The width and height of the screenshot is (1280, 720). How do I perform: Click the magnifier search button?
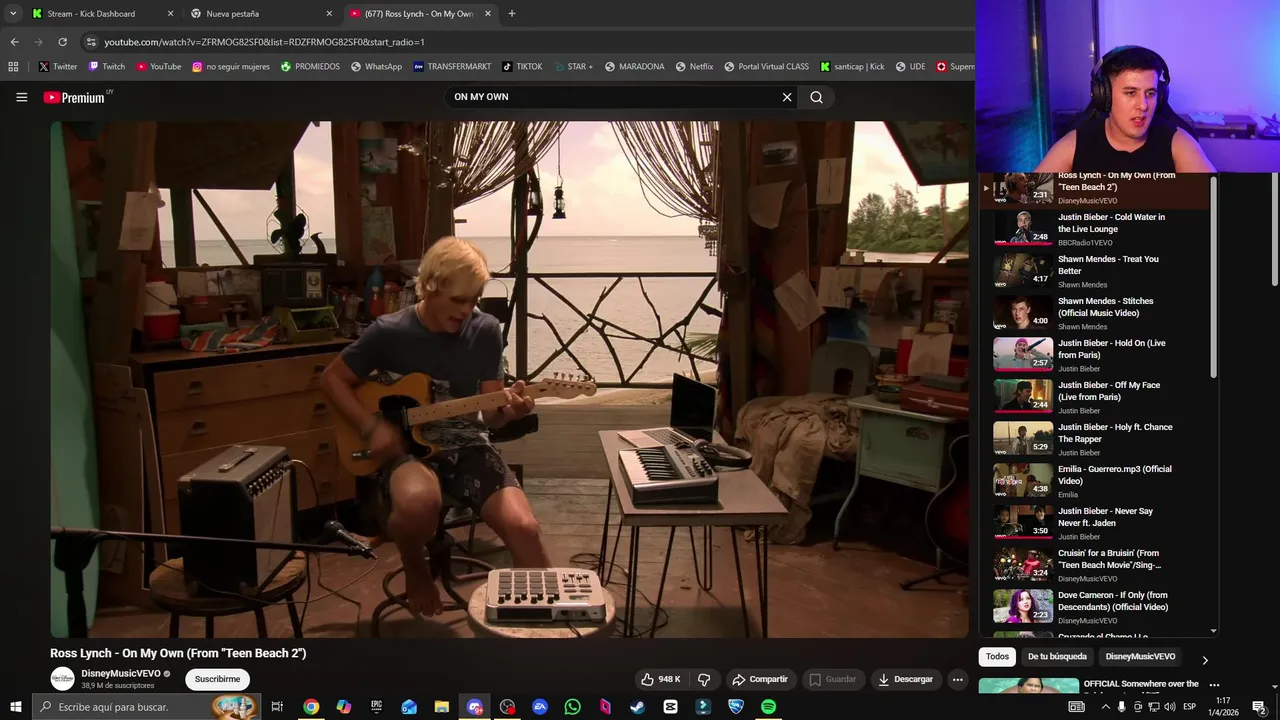click(x=816, y=97)
